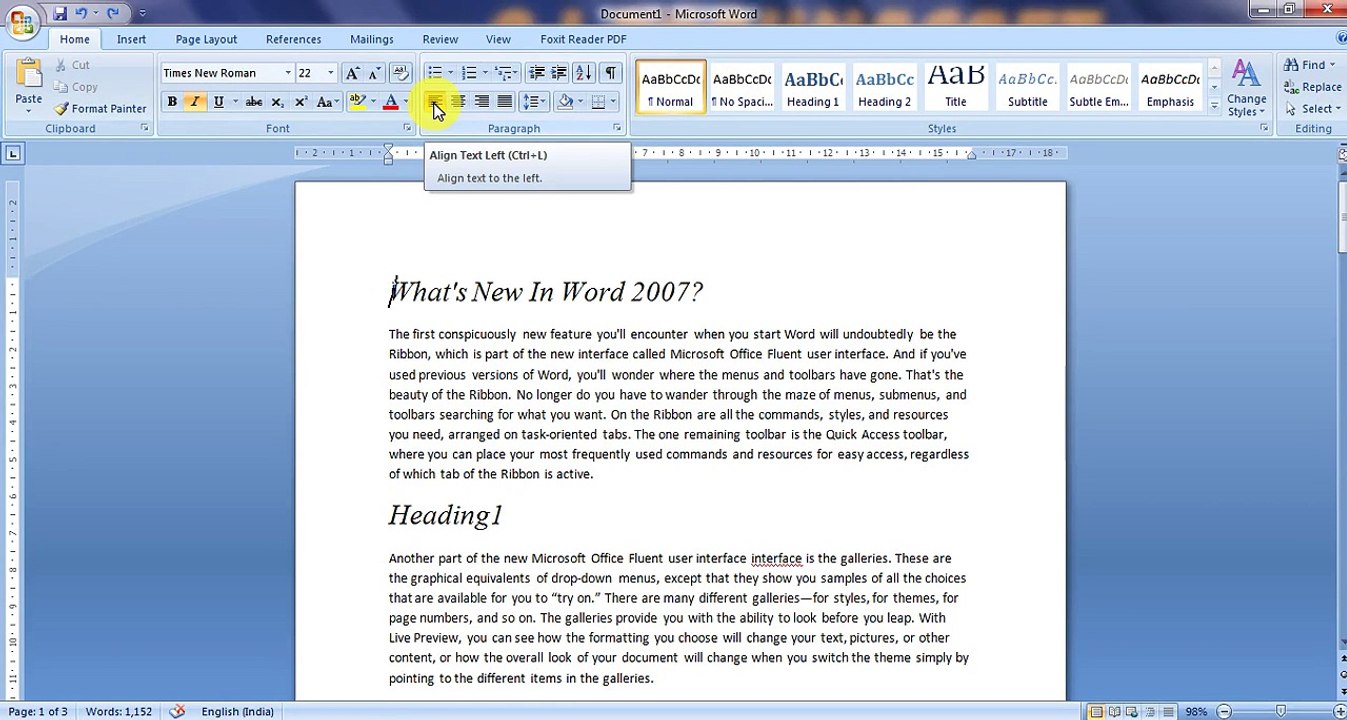1347x720 pixels.
Task: Expand highlight color dropdown arrow
Action: tap(373, 102)
